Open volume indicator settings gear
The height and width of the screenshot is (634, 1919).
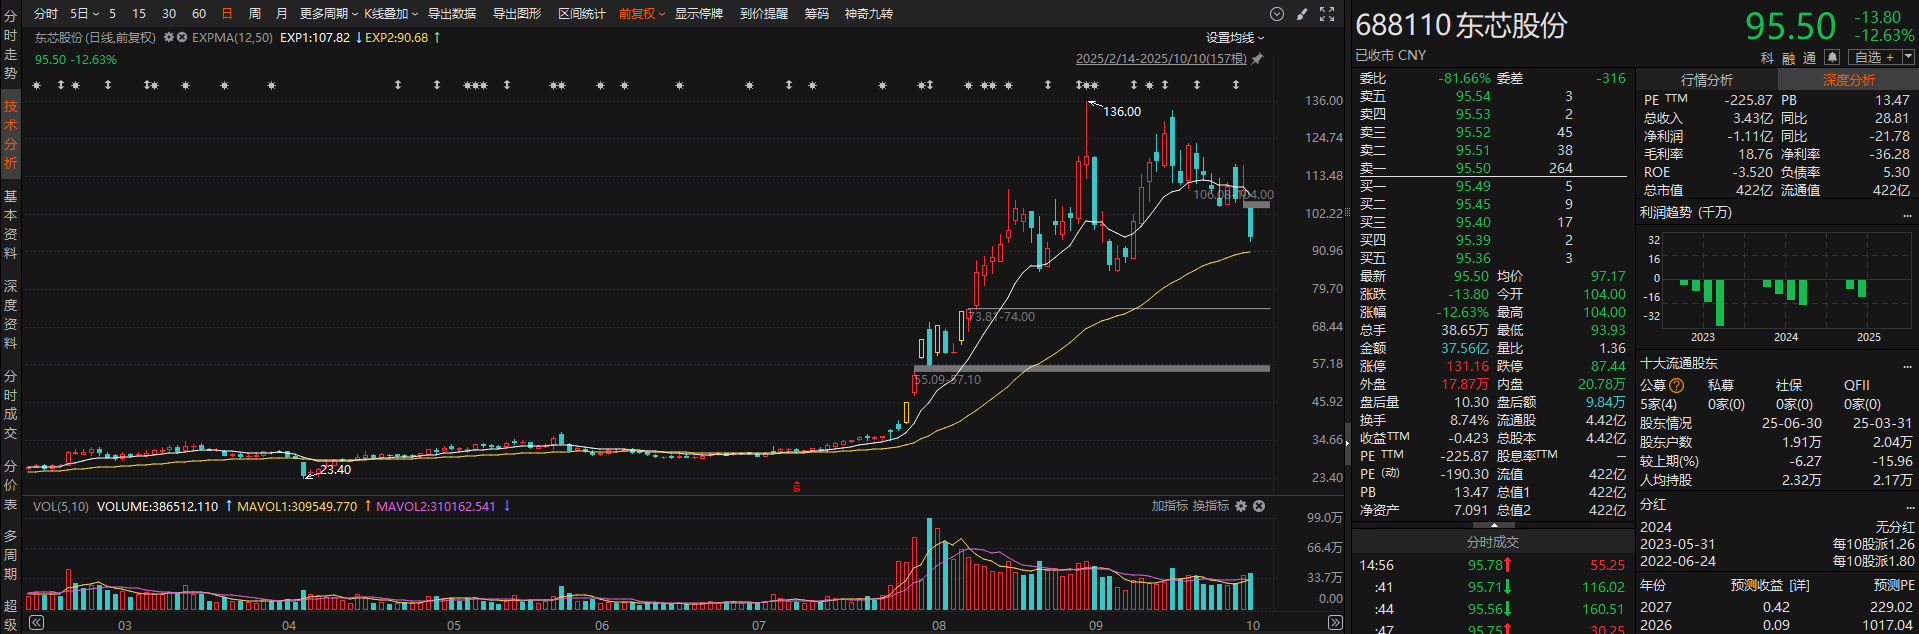(1241, 506)
